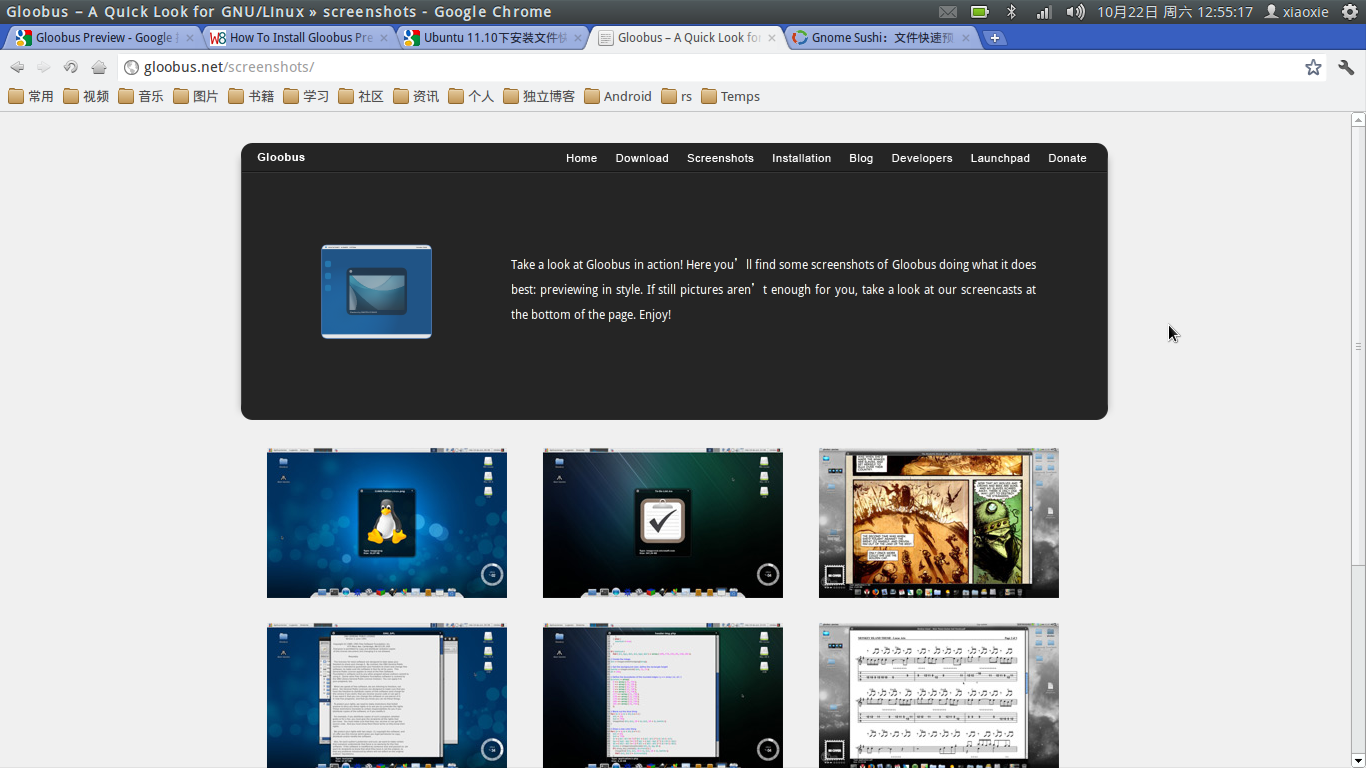Open the 独立博客 bookmarks folder
Screen dimensions: 1366x768
click(x=539, y=96)
